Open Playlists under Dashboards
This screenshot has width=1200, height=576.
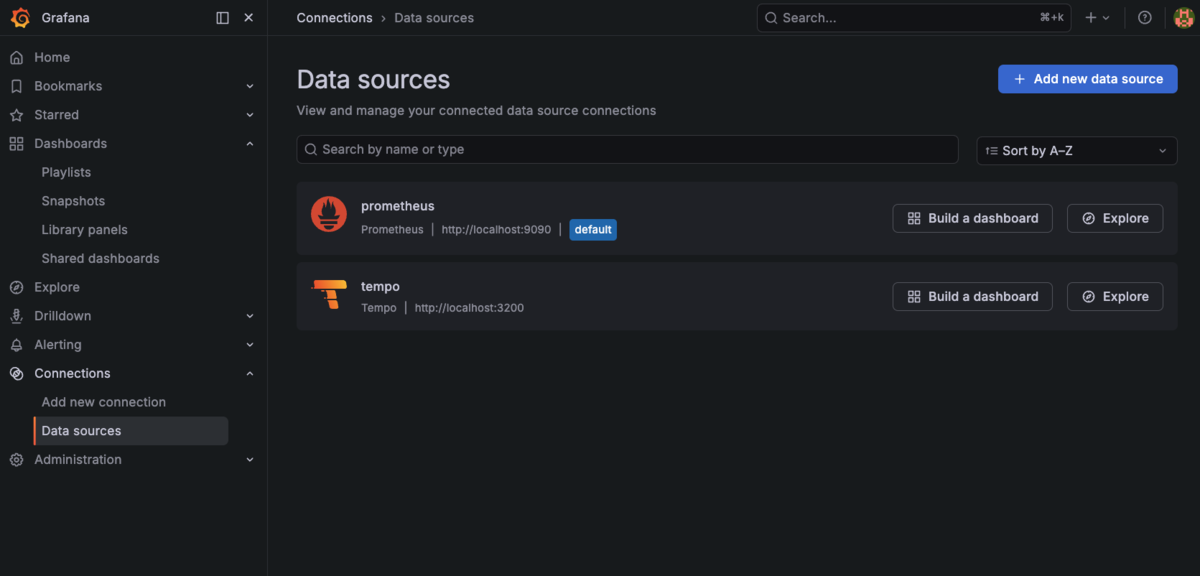(x=66, y=172)
